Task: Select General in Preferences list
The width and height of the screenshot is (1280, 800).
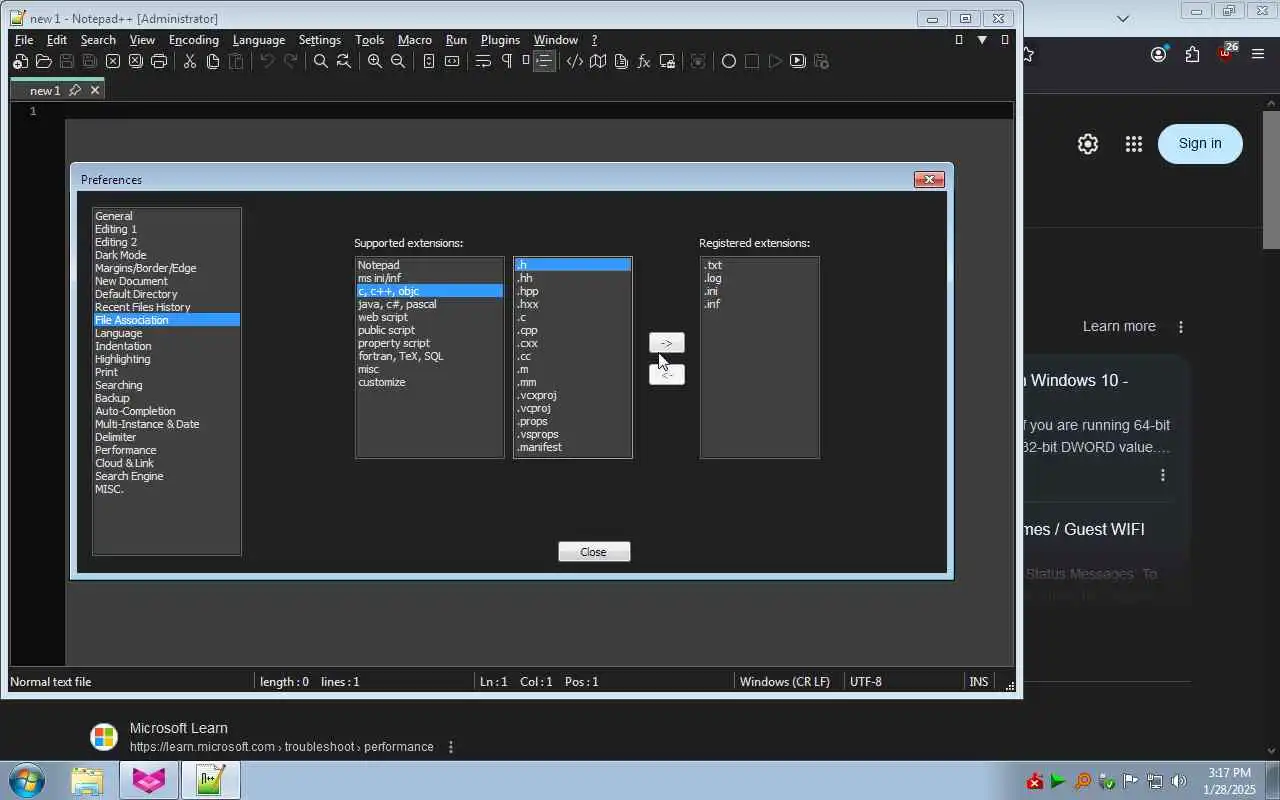Action: 114,216
